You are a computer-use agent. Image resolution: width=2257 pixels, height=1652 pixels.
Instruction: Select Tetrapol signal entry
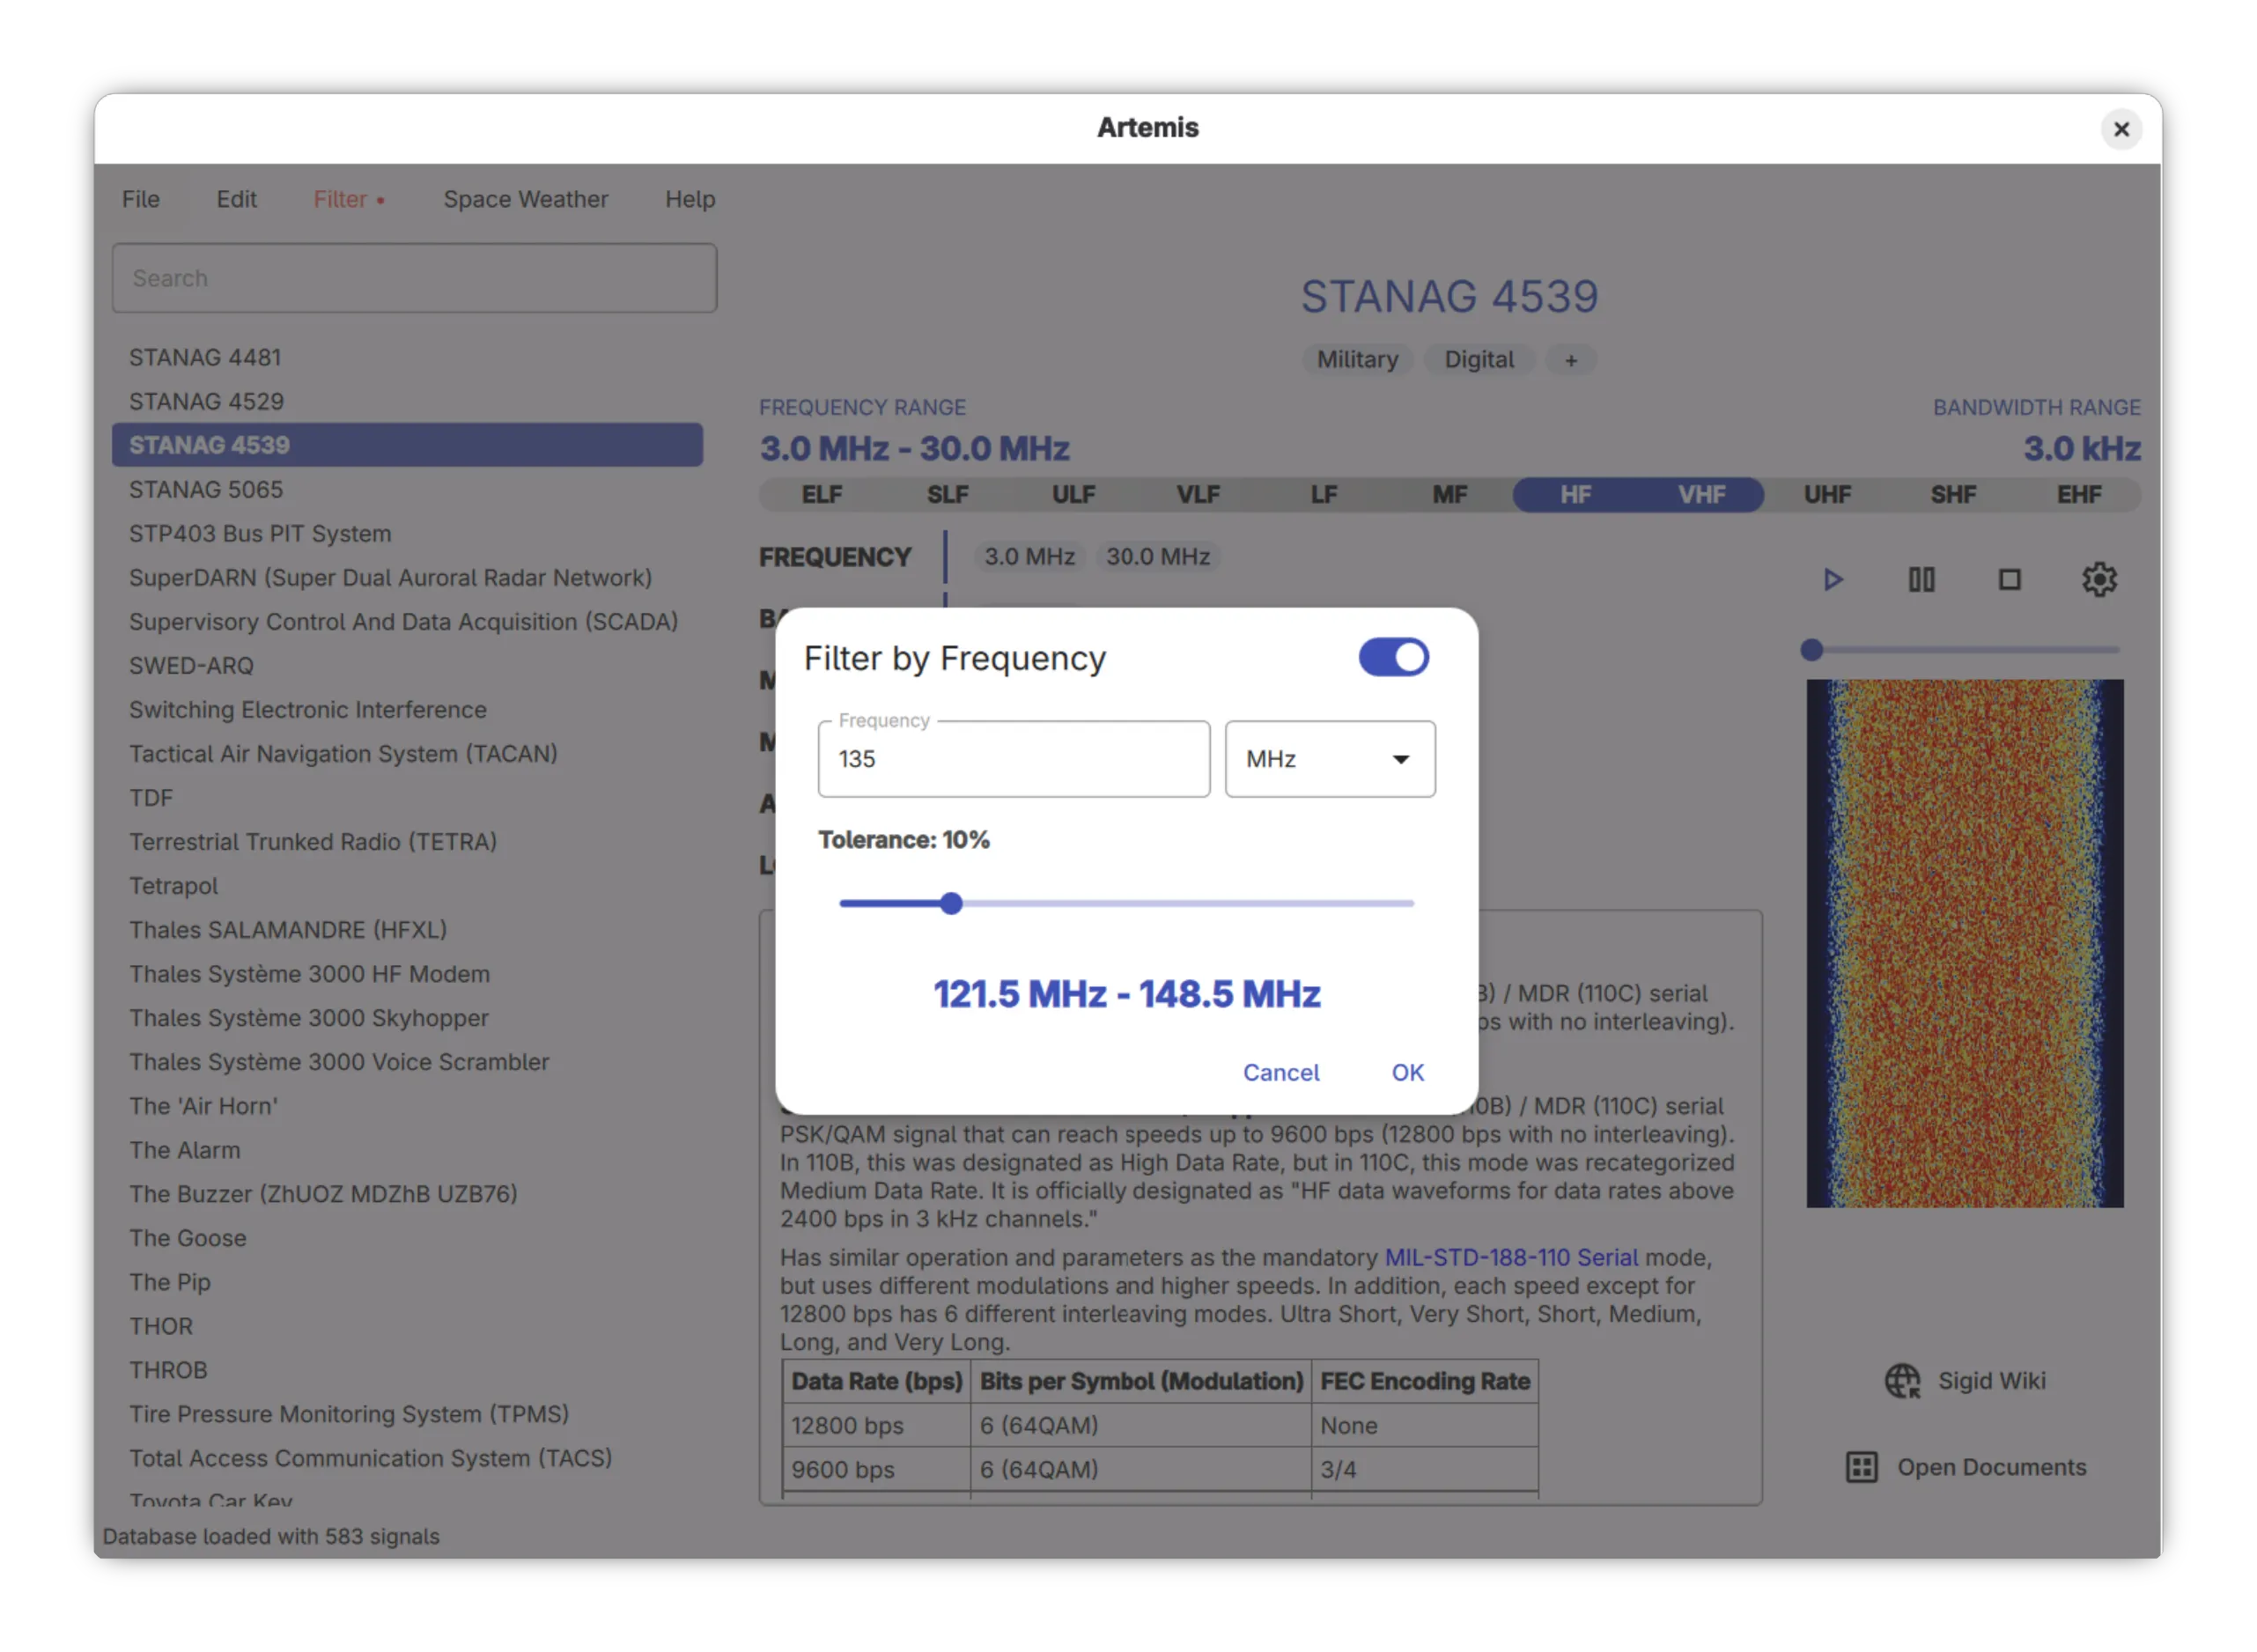click(x=407, y=885)
